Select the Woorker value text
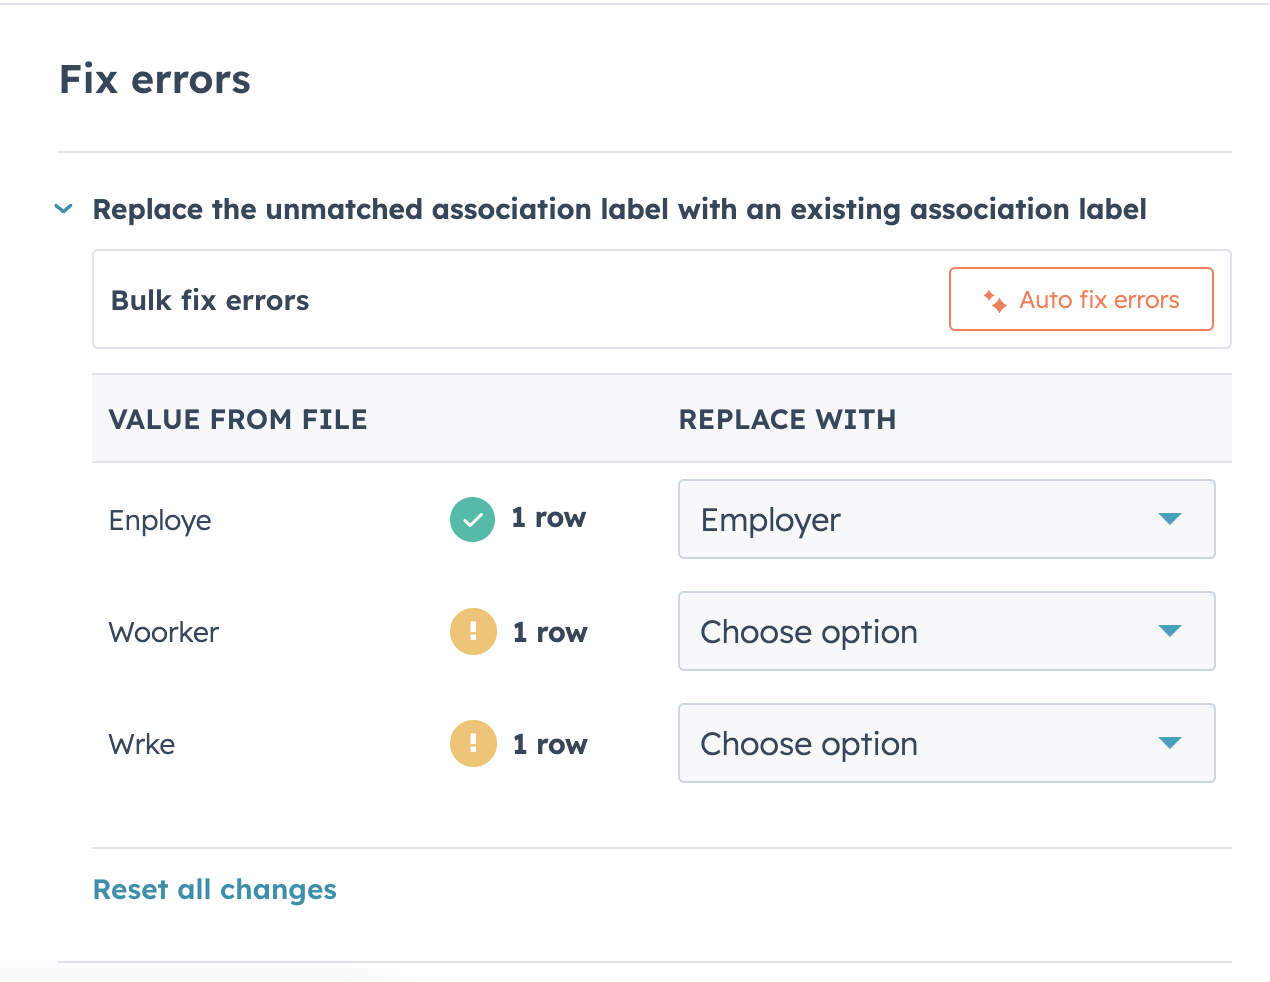 coord(164,632)
